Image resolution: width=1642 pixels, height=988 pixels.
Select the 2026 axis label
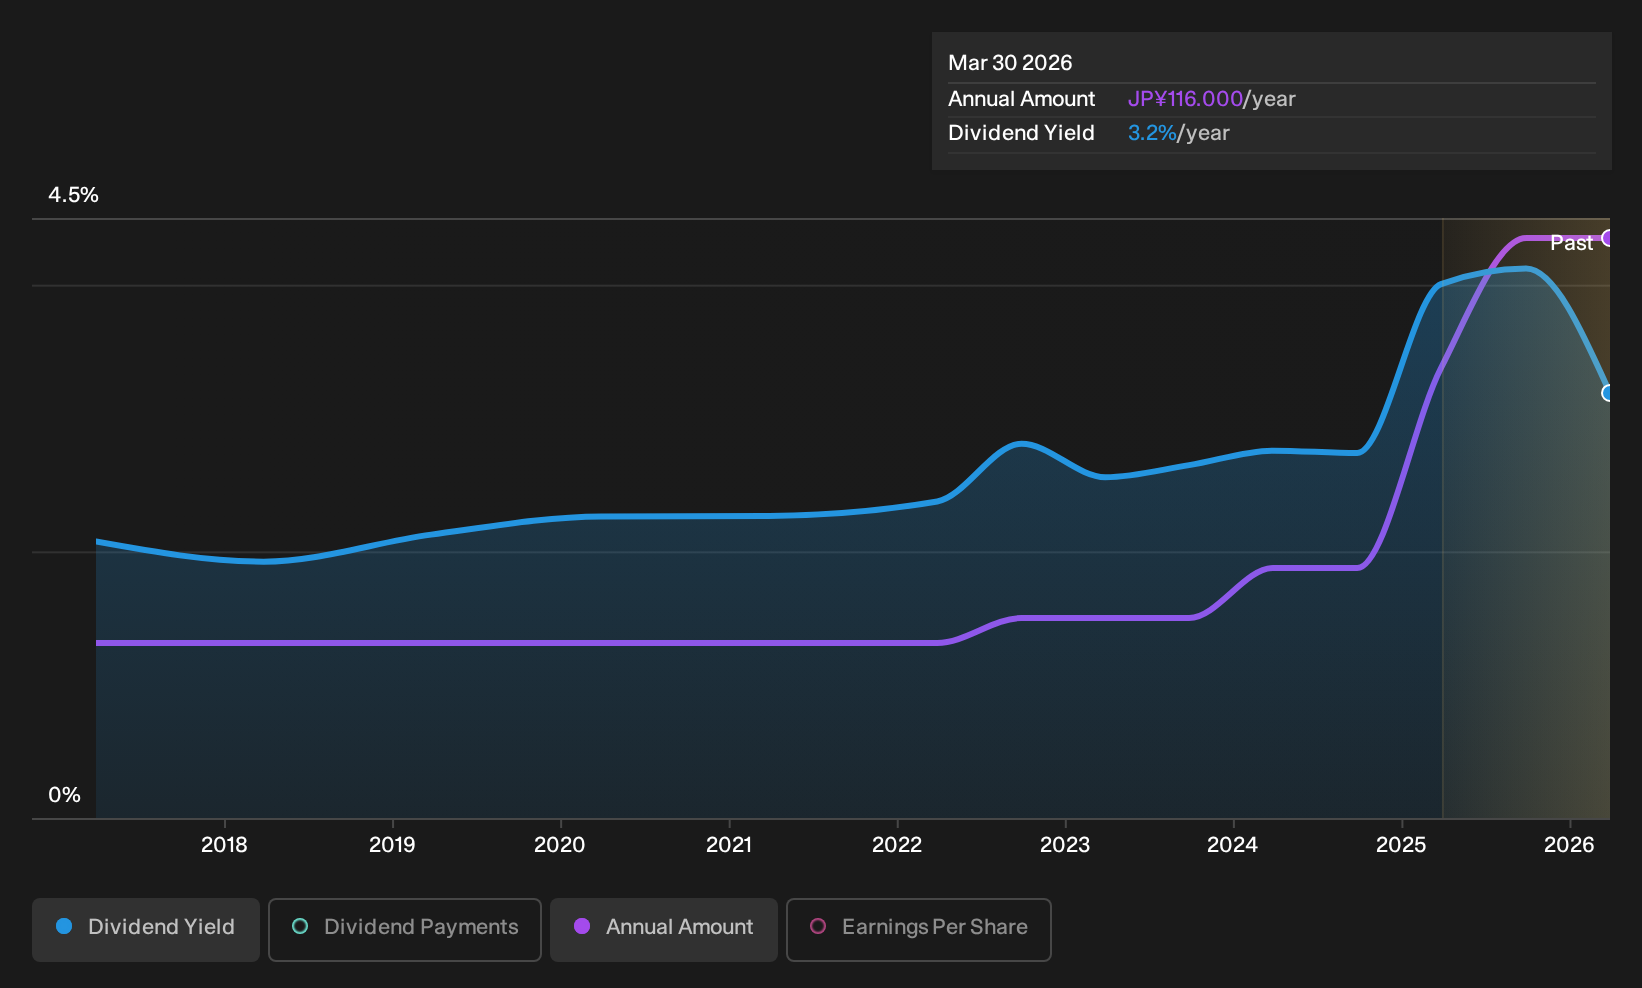click(1569, 845)
